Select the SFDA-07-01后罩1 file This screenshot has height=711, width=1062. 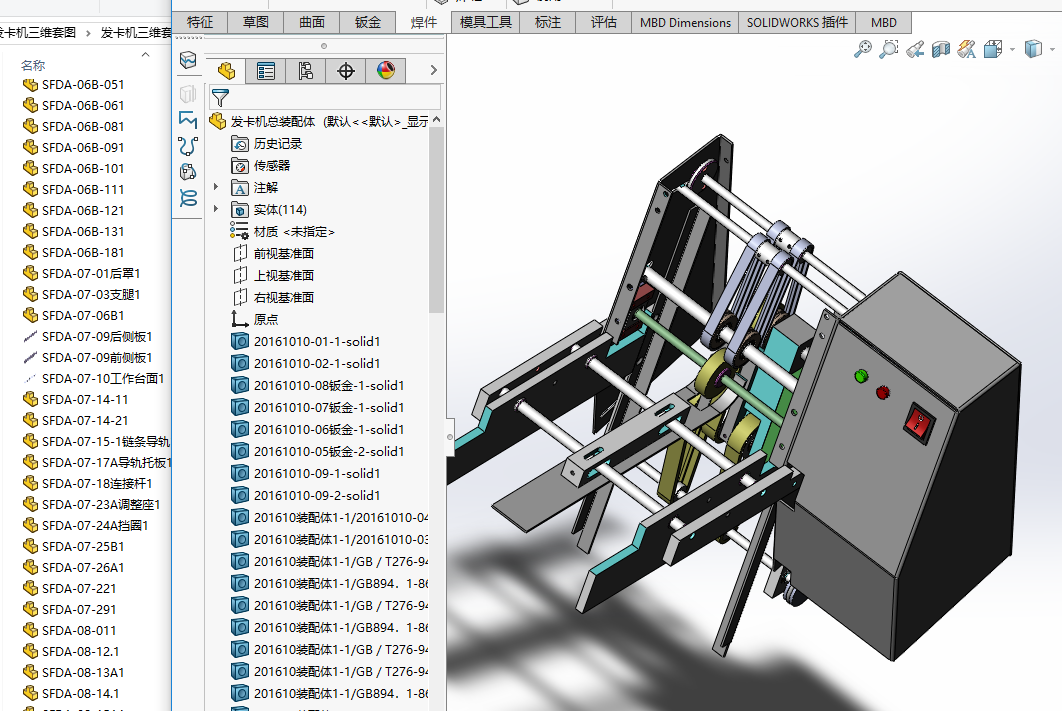click(x=90, y=273)
